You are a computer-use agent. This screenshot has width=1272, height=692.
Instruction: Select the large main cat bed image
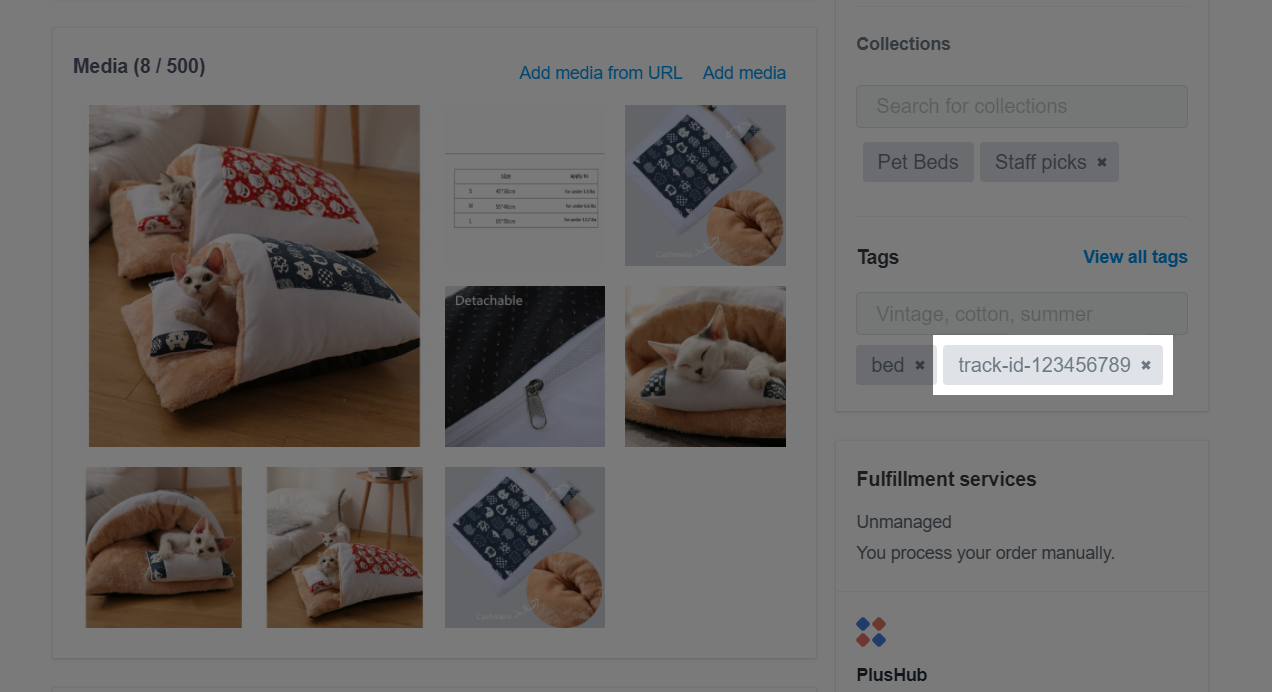click(254, 276)
